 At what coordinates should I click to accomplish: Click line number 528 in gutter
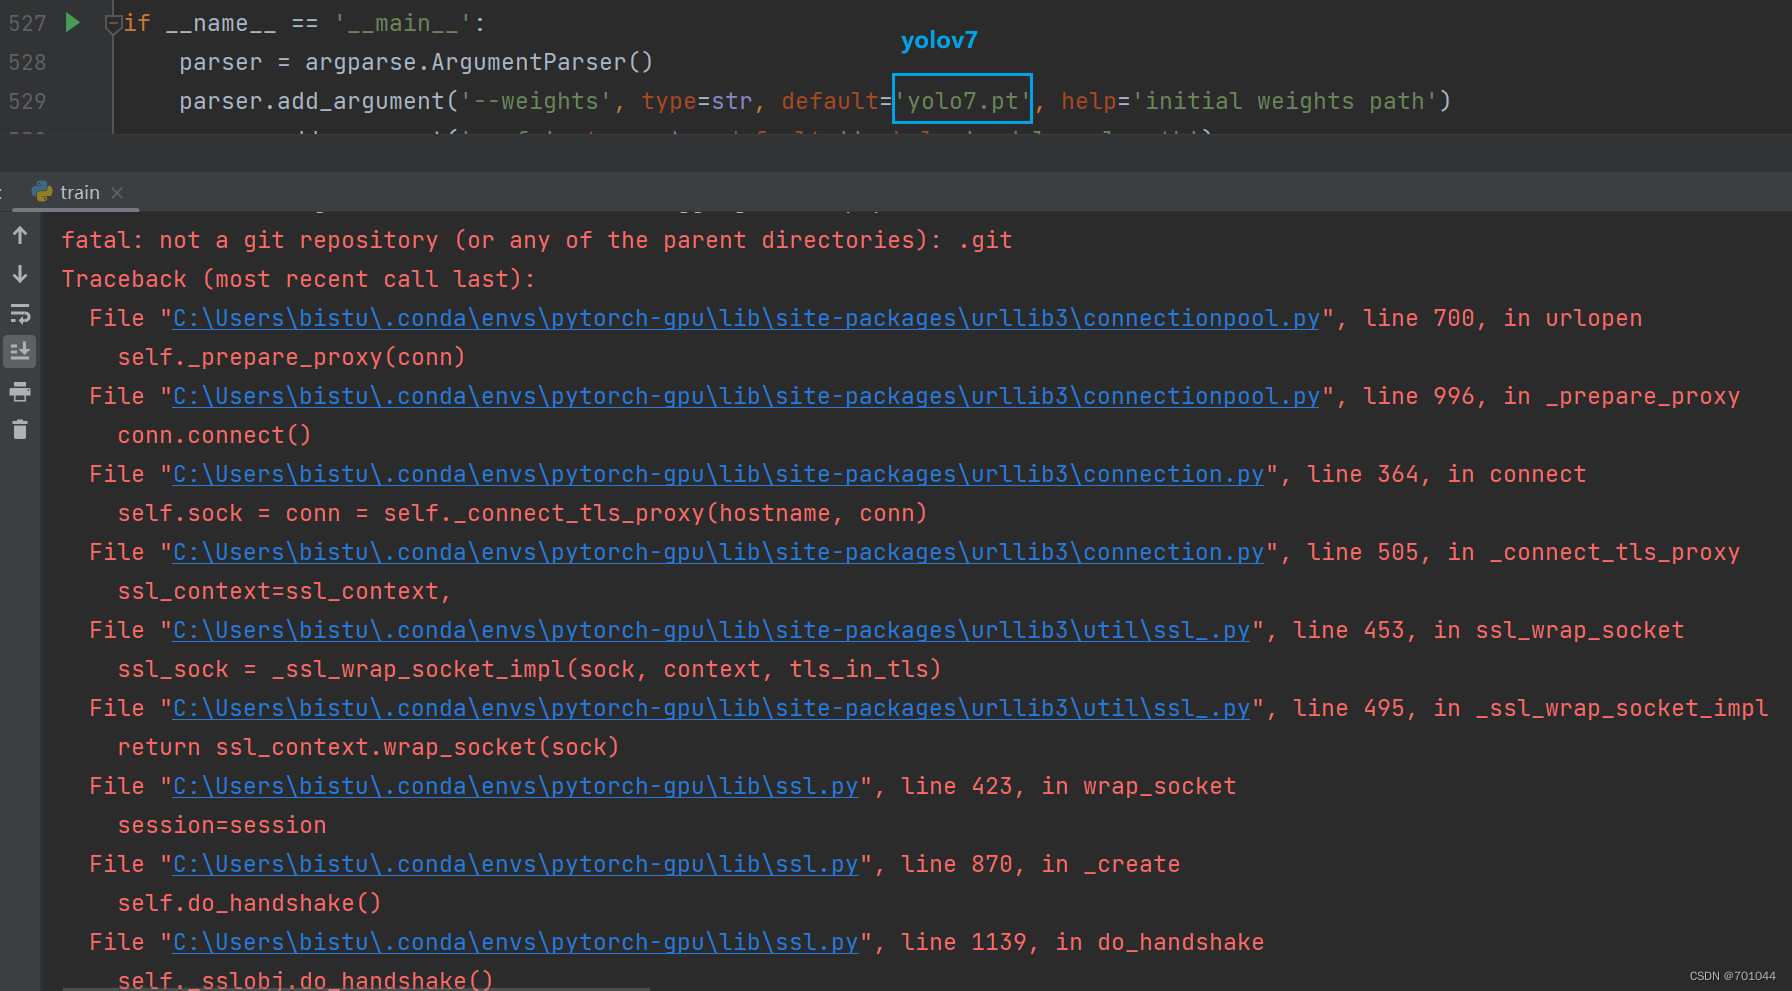[27, 62]
